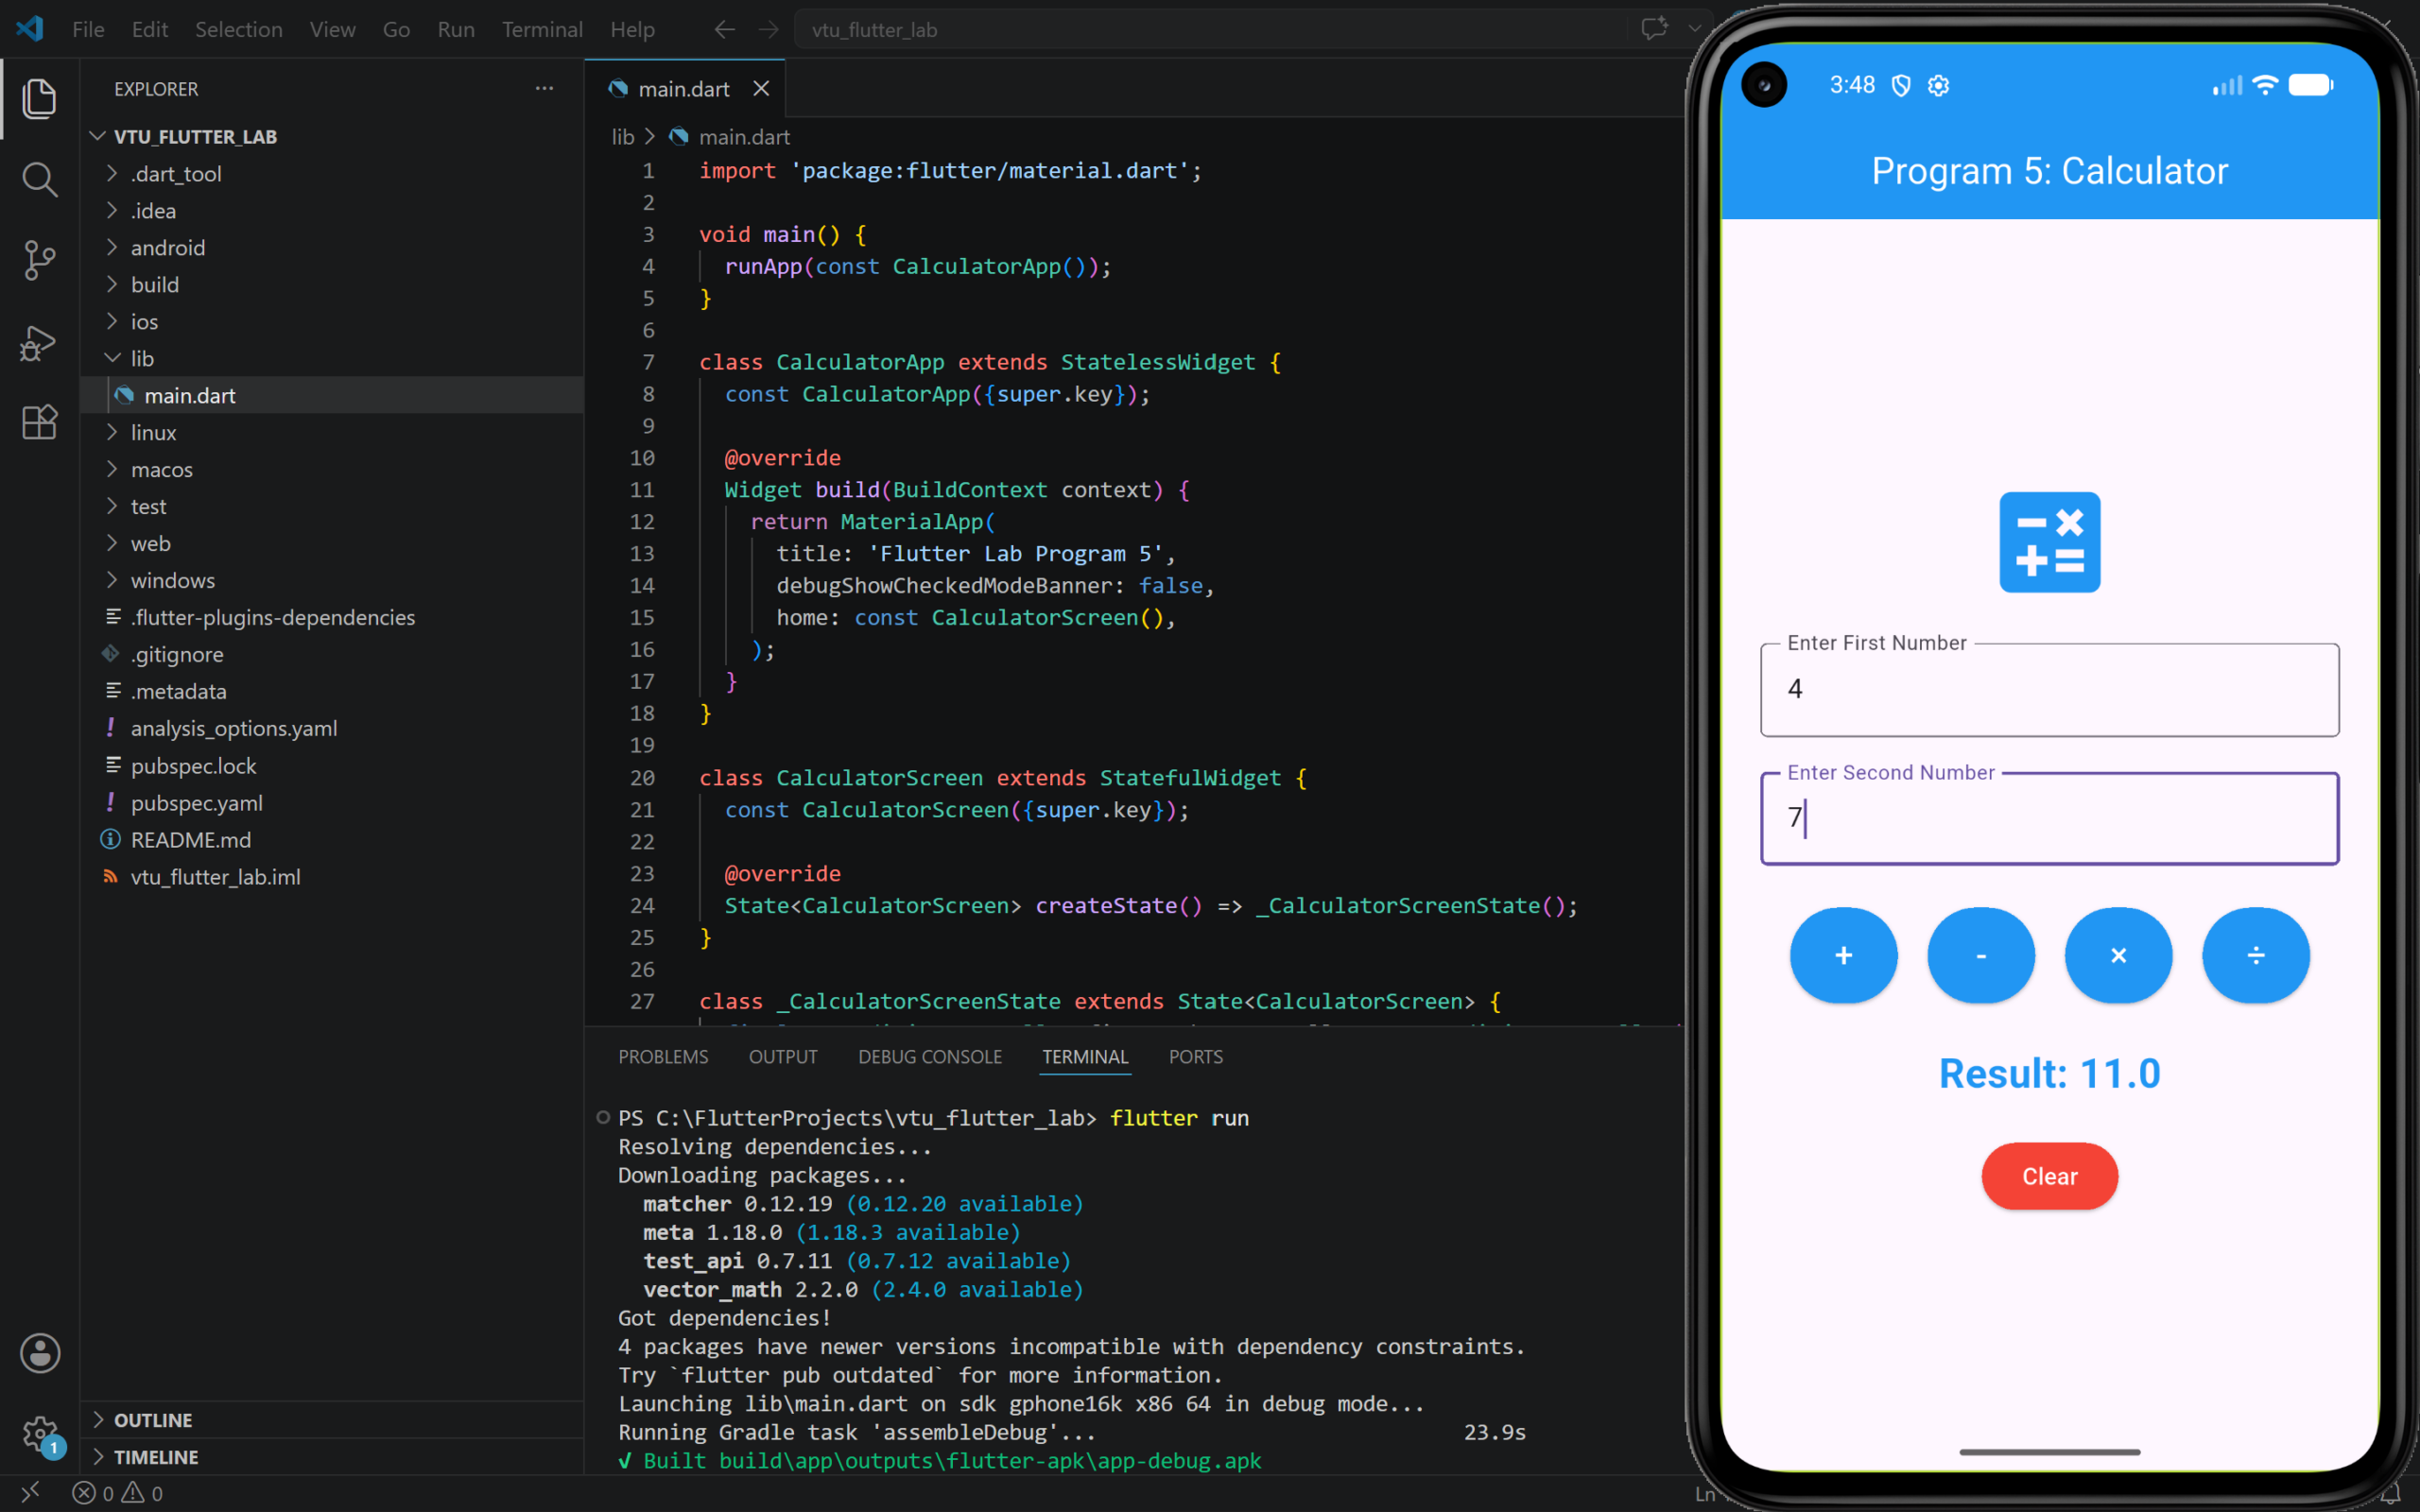Viewport: 2420px width, 1512px height.
Task: Open analysis_options.yaml file
Action: pos(332,728)
